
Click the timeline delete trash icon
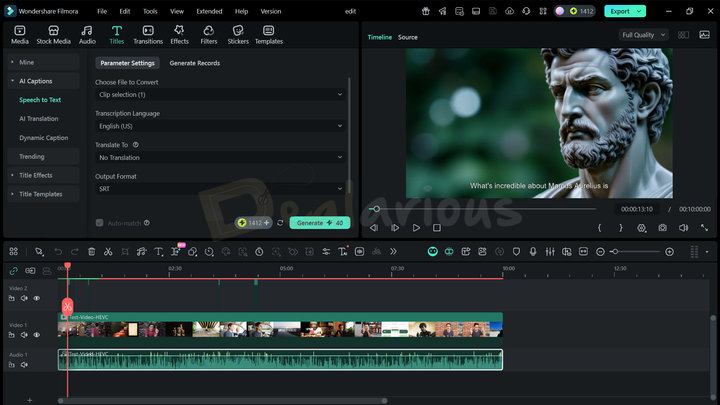92,252
